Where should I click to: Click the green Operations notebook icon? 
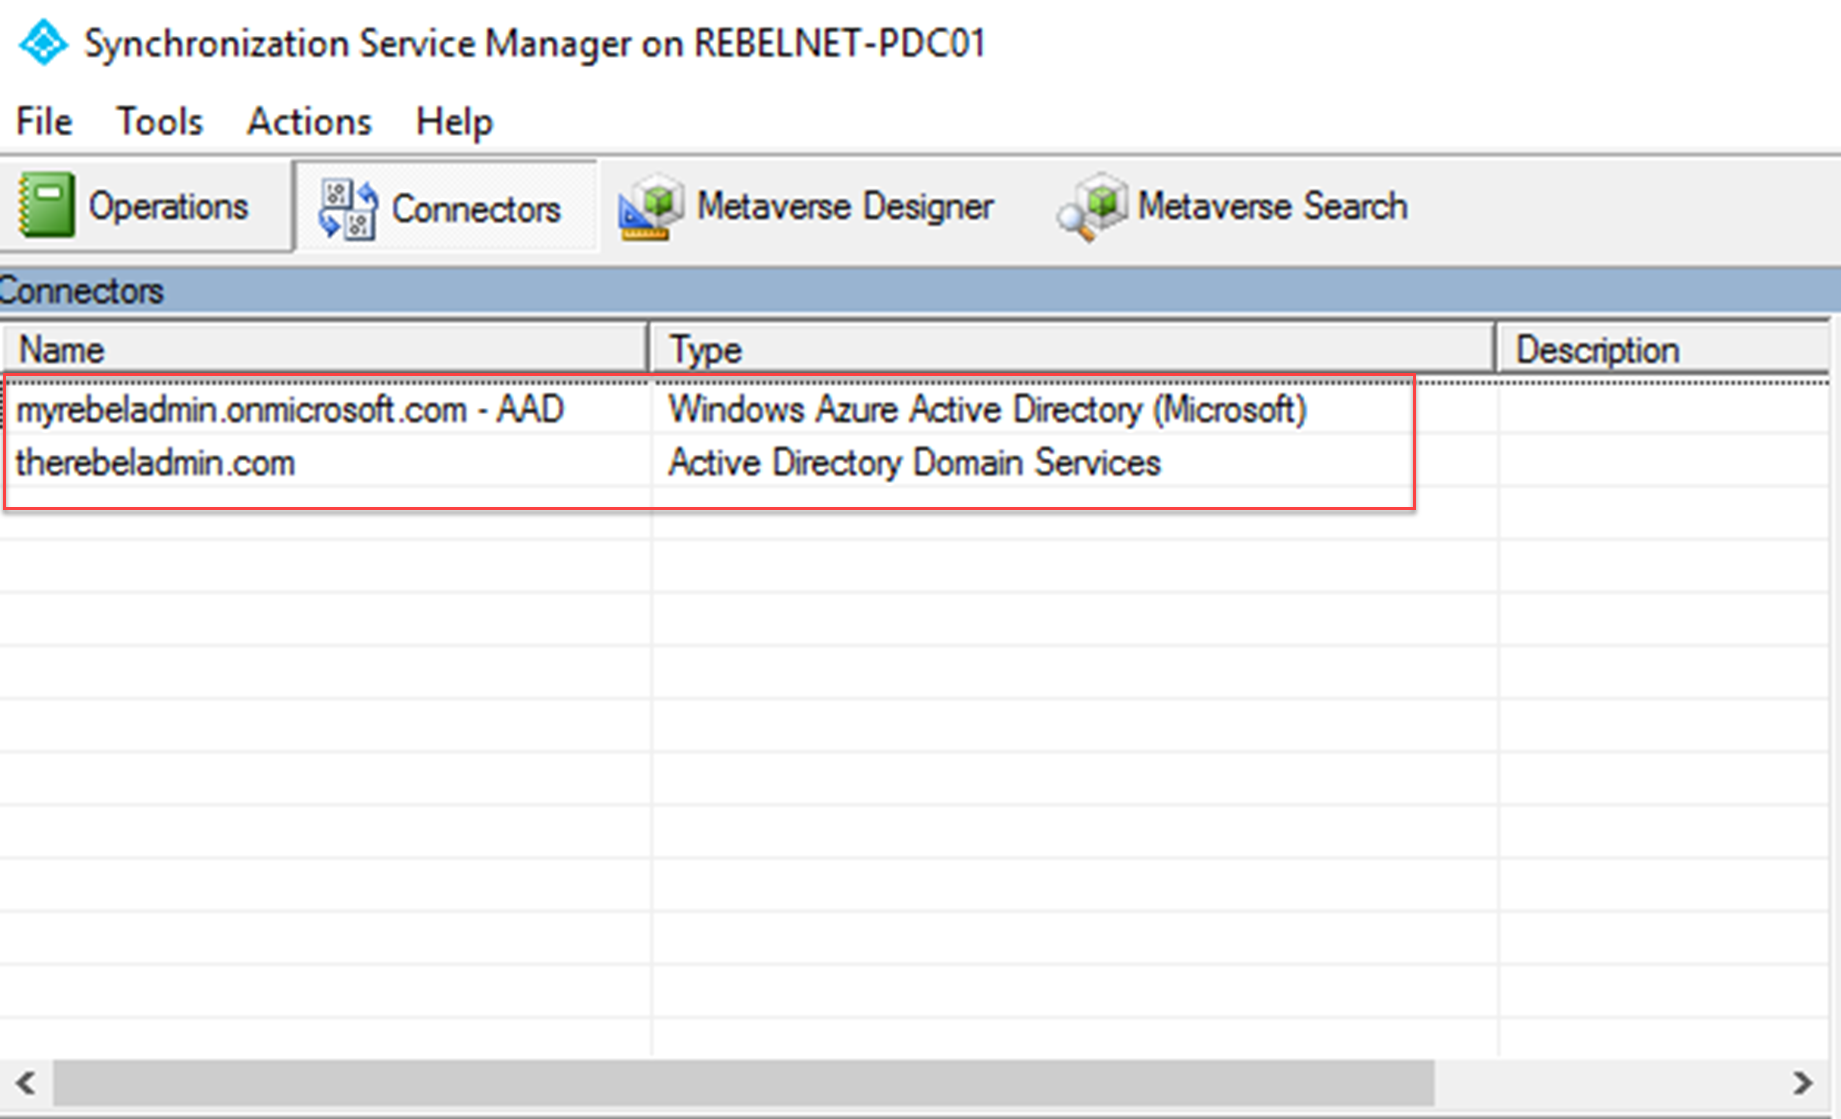[x=46, y=205]
